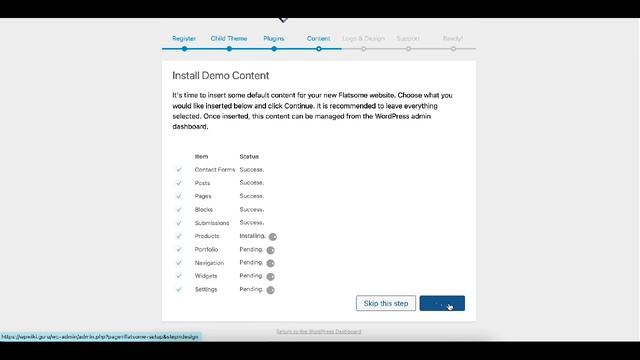
Task: Toggle the Products checkbox
Action: click(x=179, y=236)
